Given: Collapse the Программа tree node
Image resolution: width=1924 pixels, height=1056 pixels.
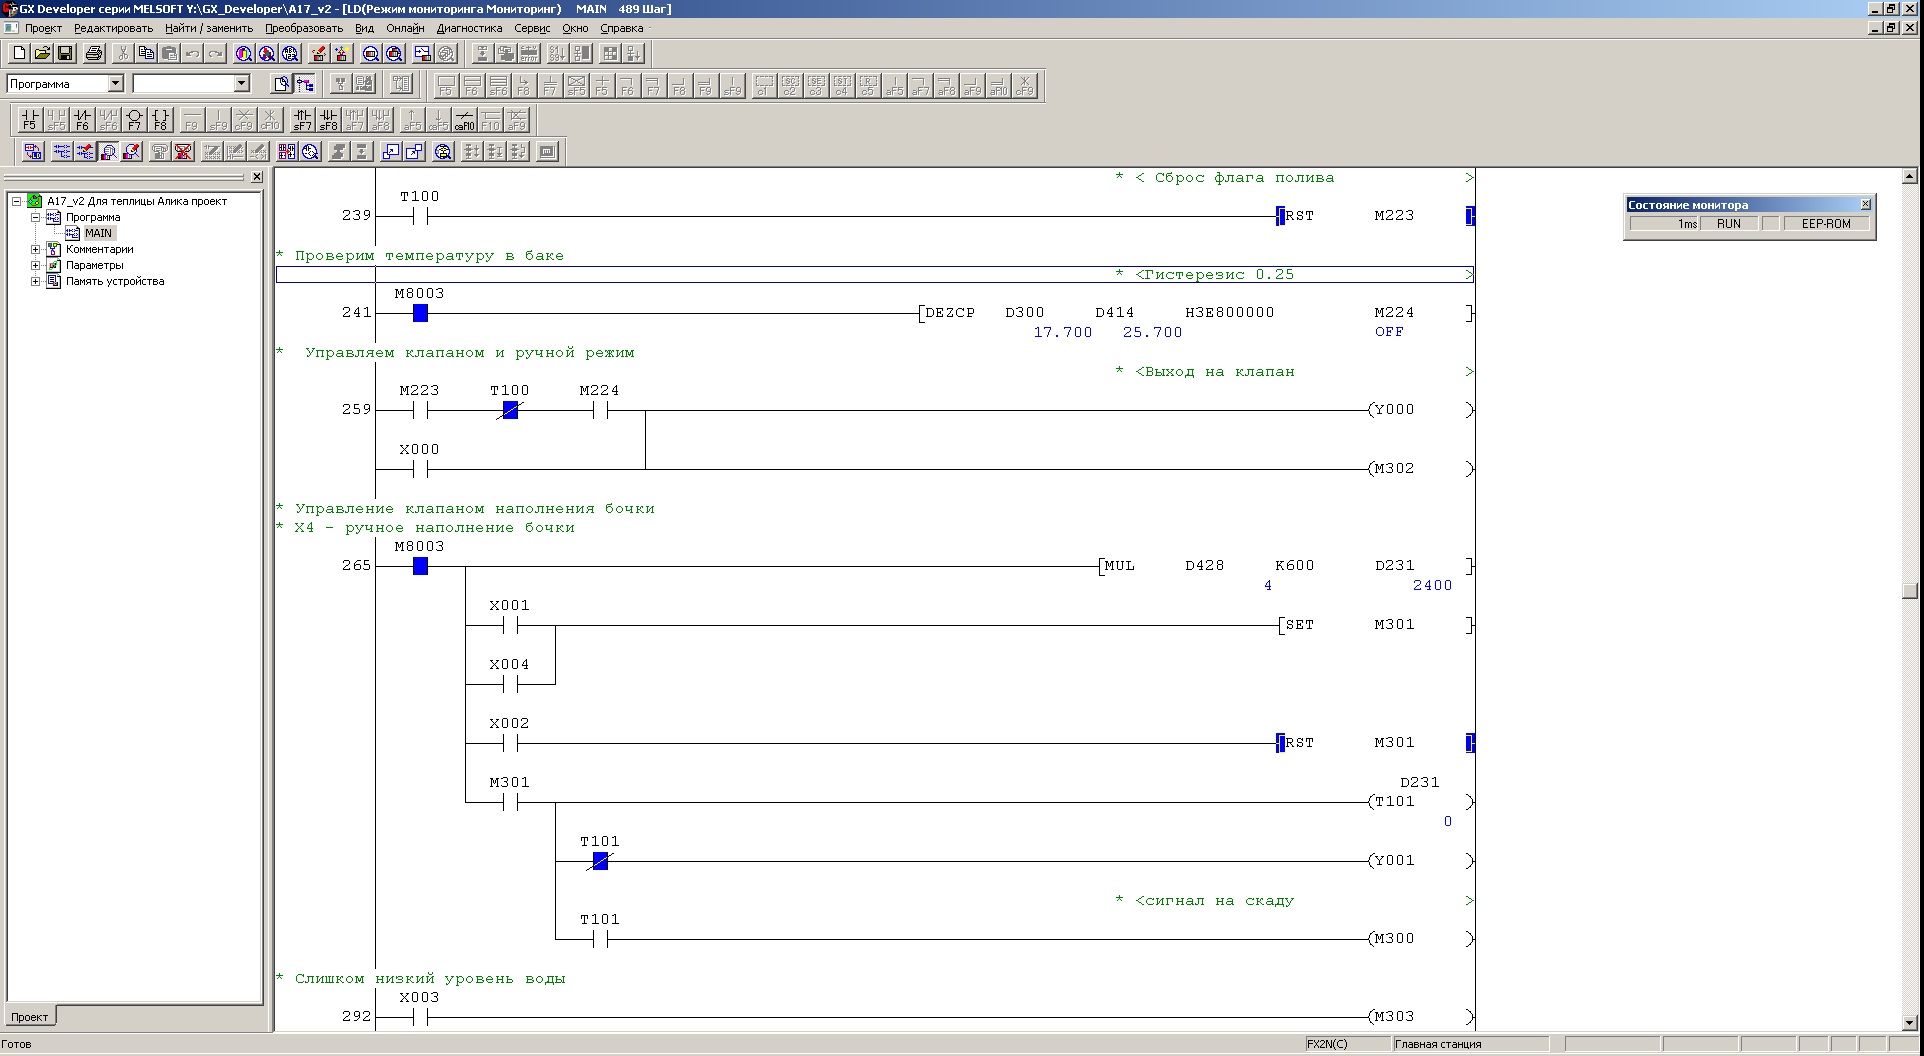Looking at the screenshot, I should pyautogui.click(x=35, y=217).
